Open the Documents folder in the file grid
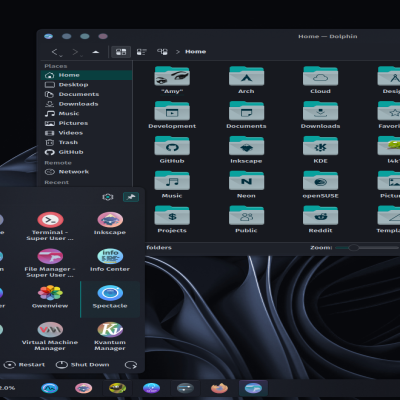The image size is (400, 400). (x=246, y=115)
